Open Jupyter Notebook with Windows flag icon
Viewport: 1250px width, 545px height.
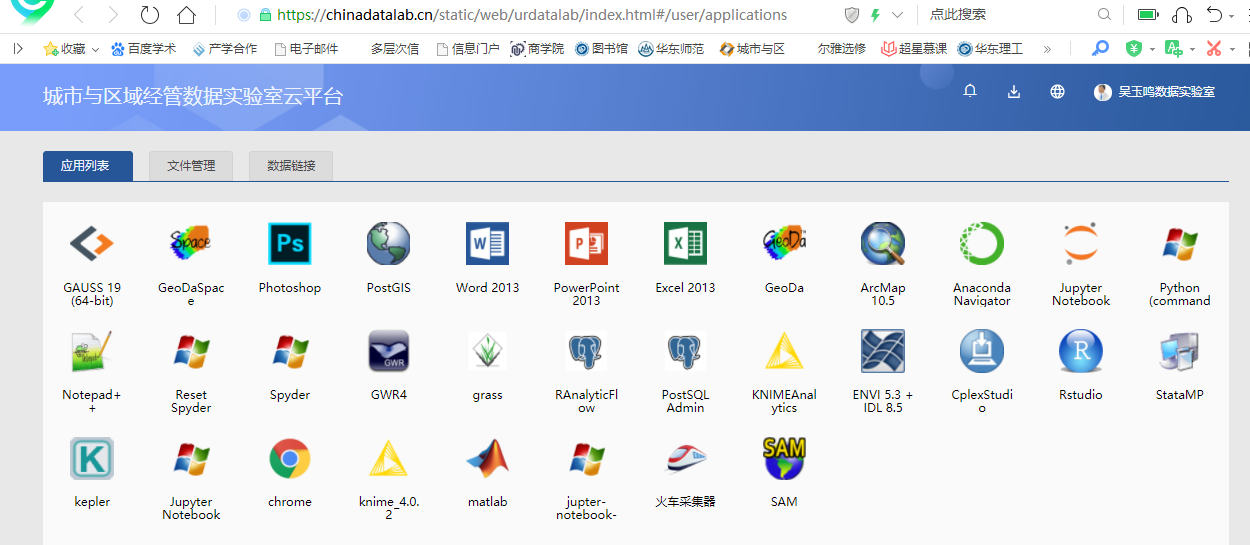191,458
